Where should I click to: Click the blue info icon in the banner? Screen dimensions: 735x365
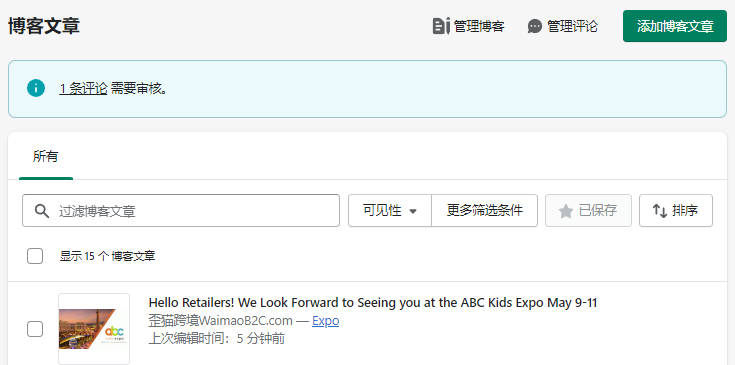point(36,88)
